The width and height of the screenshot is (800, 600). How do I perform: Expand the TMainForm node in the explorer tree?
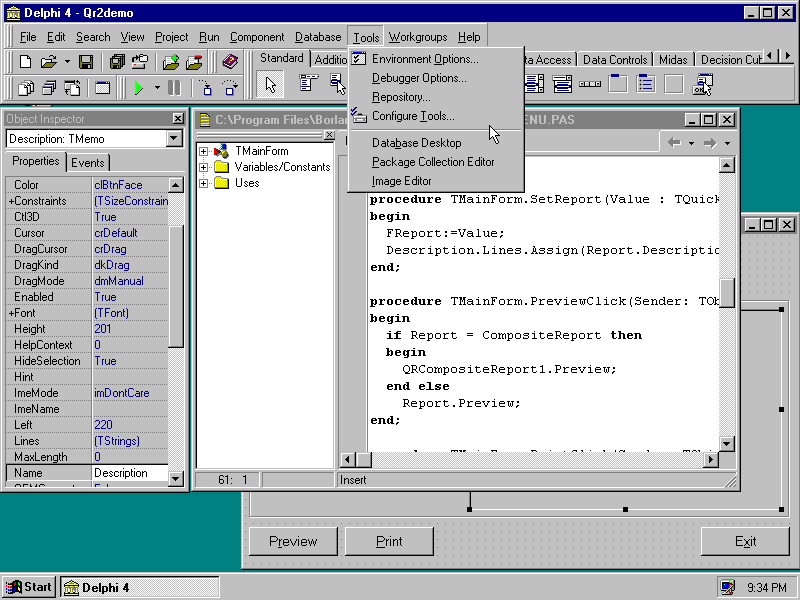(203, 150)
